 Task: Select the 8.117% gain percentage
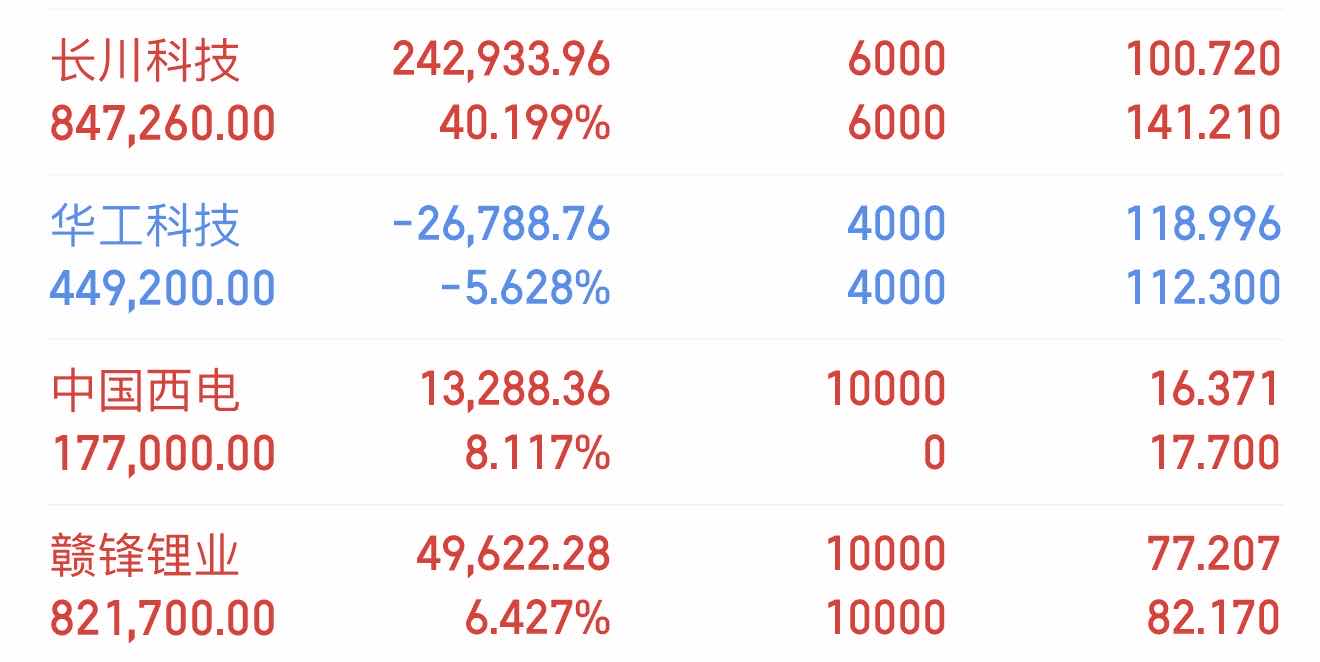click(537, 454)
